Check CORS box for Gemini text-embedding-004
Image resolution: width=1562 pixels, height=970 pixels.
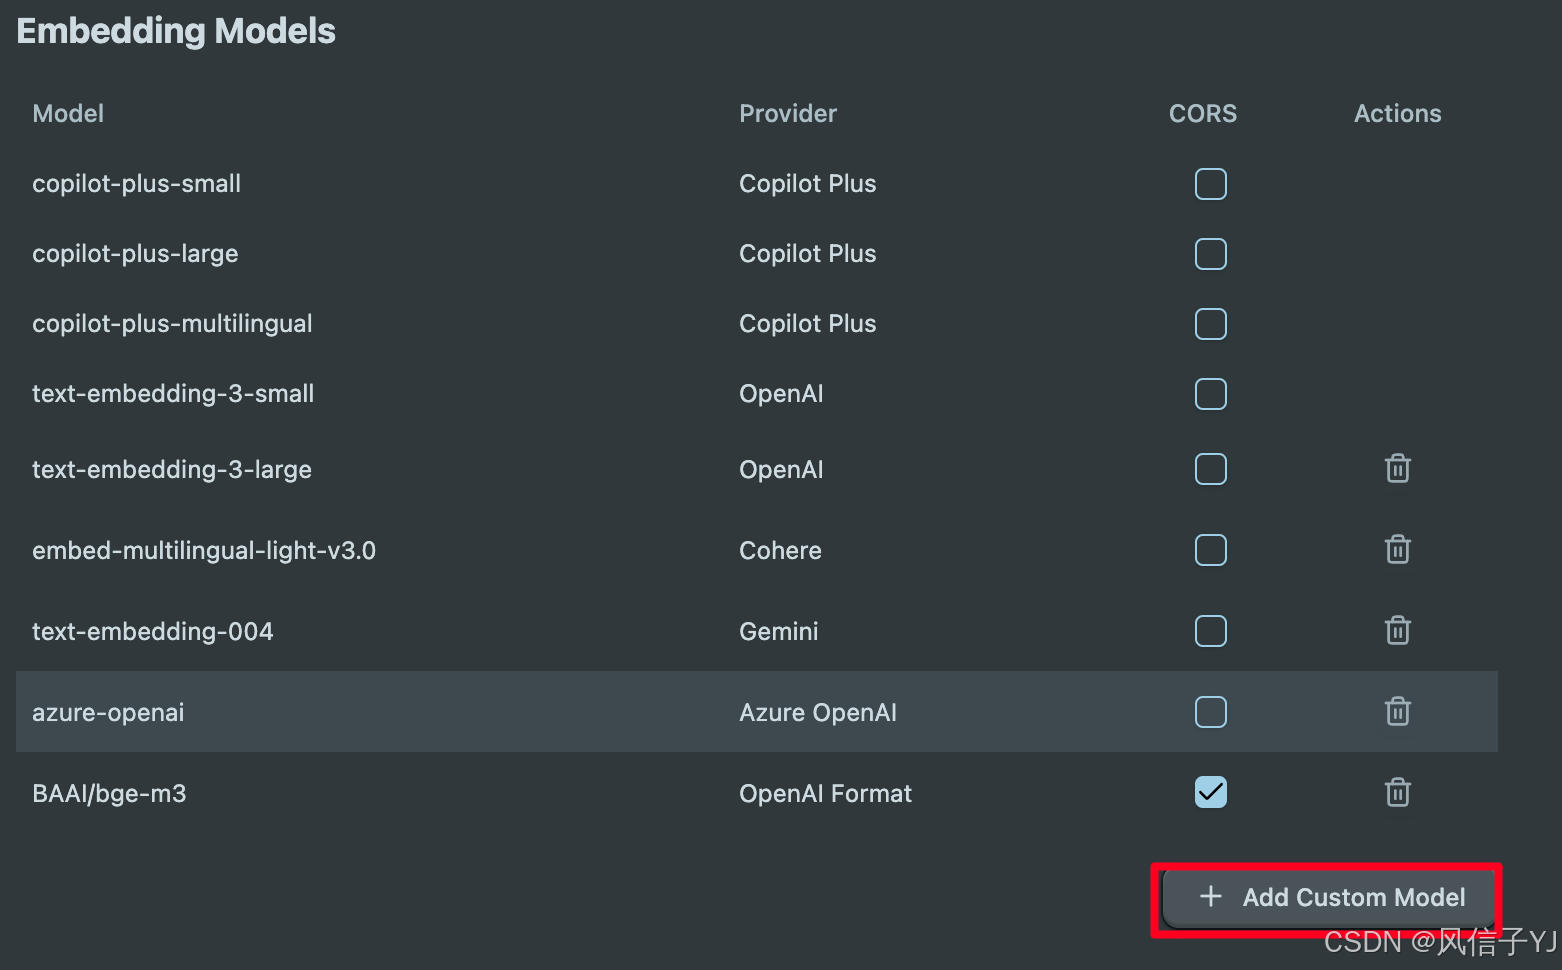click(x=1210, y=631)
